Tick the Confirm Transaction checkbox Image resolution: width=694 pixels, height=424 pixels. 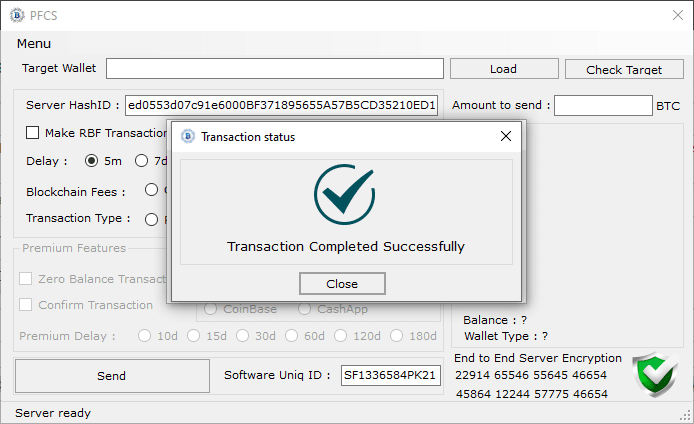pos(27,305)
